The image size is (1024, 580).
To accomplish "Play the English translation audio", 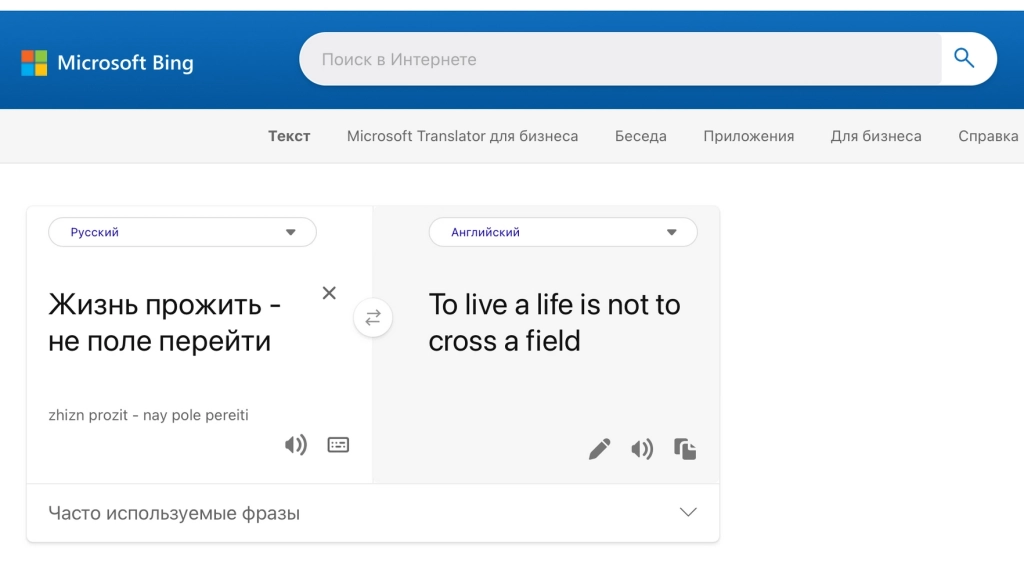I will coord(642,449).
